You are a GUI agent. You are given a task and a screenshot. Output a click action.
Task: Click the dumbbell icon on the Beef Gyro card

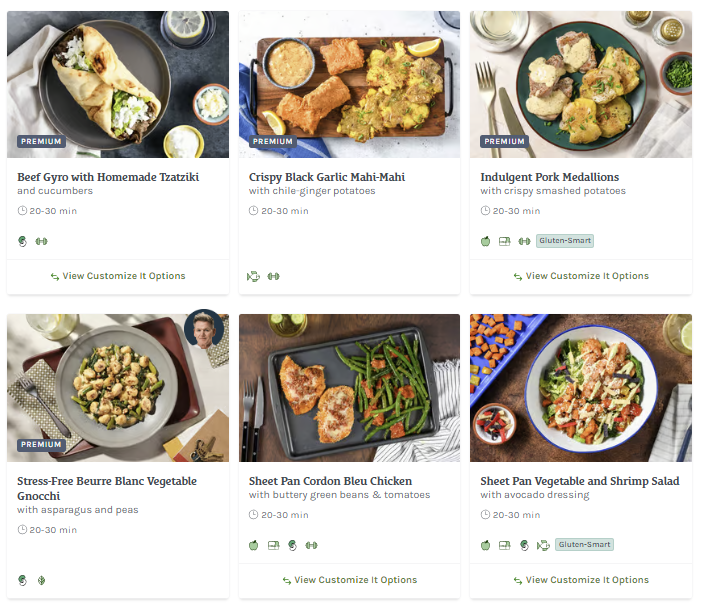pos(42,241)
